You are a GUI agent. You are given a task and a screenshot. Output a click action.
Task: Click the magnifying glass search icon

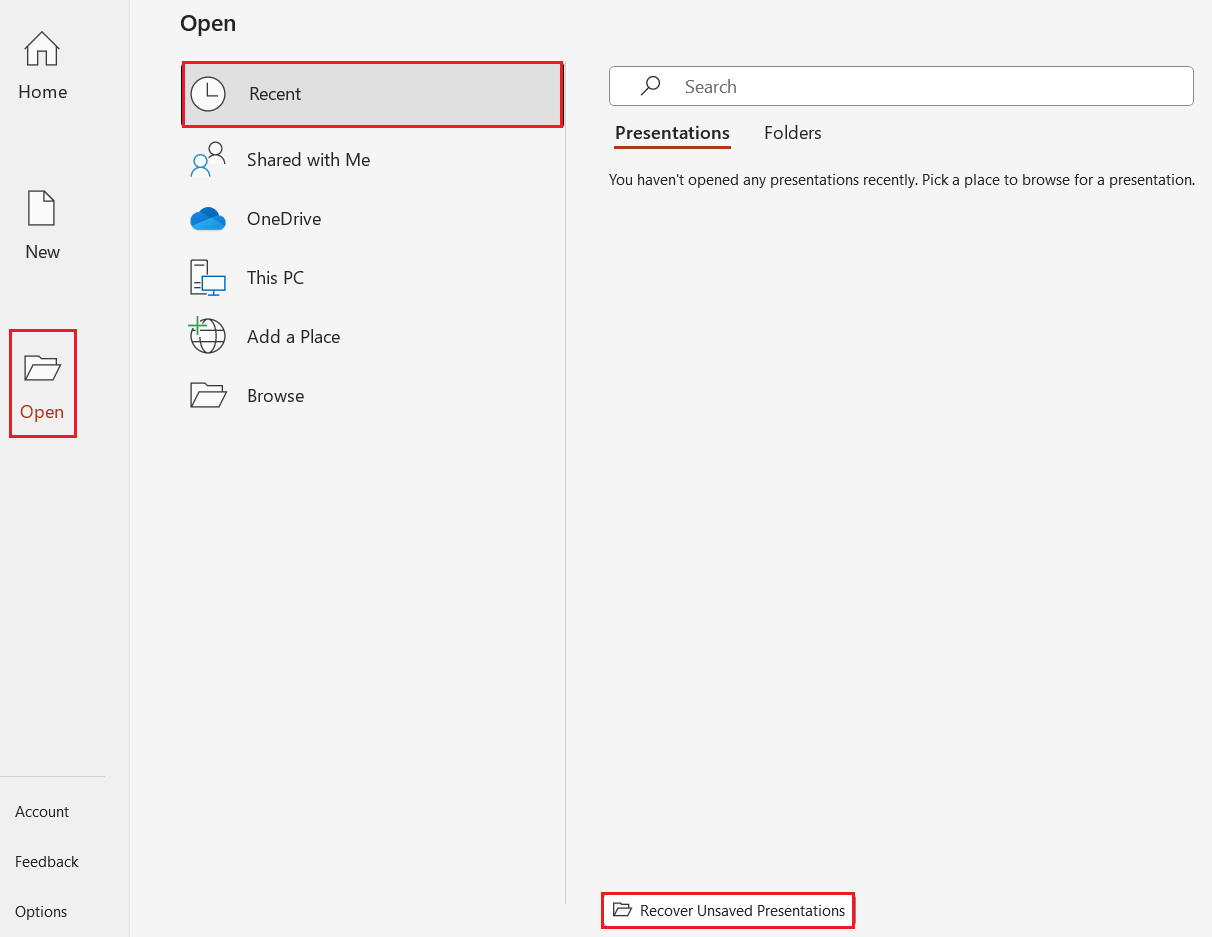coord(651,87)
